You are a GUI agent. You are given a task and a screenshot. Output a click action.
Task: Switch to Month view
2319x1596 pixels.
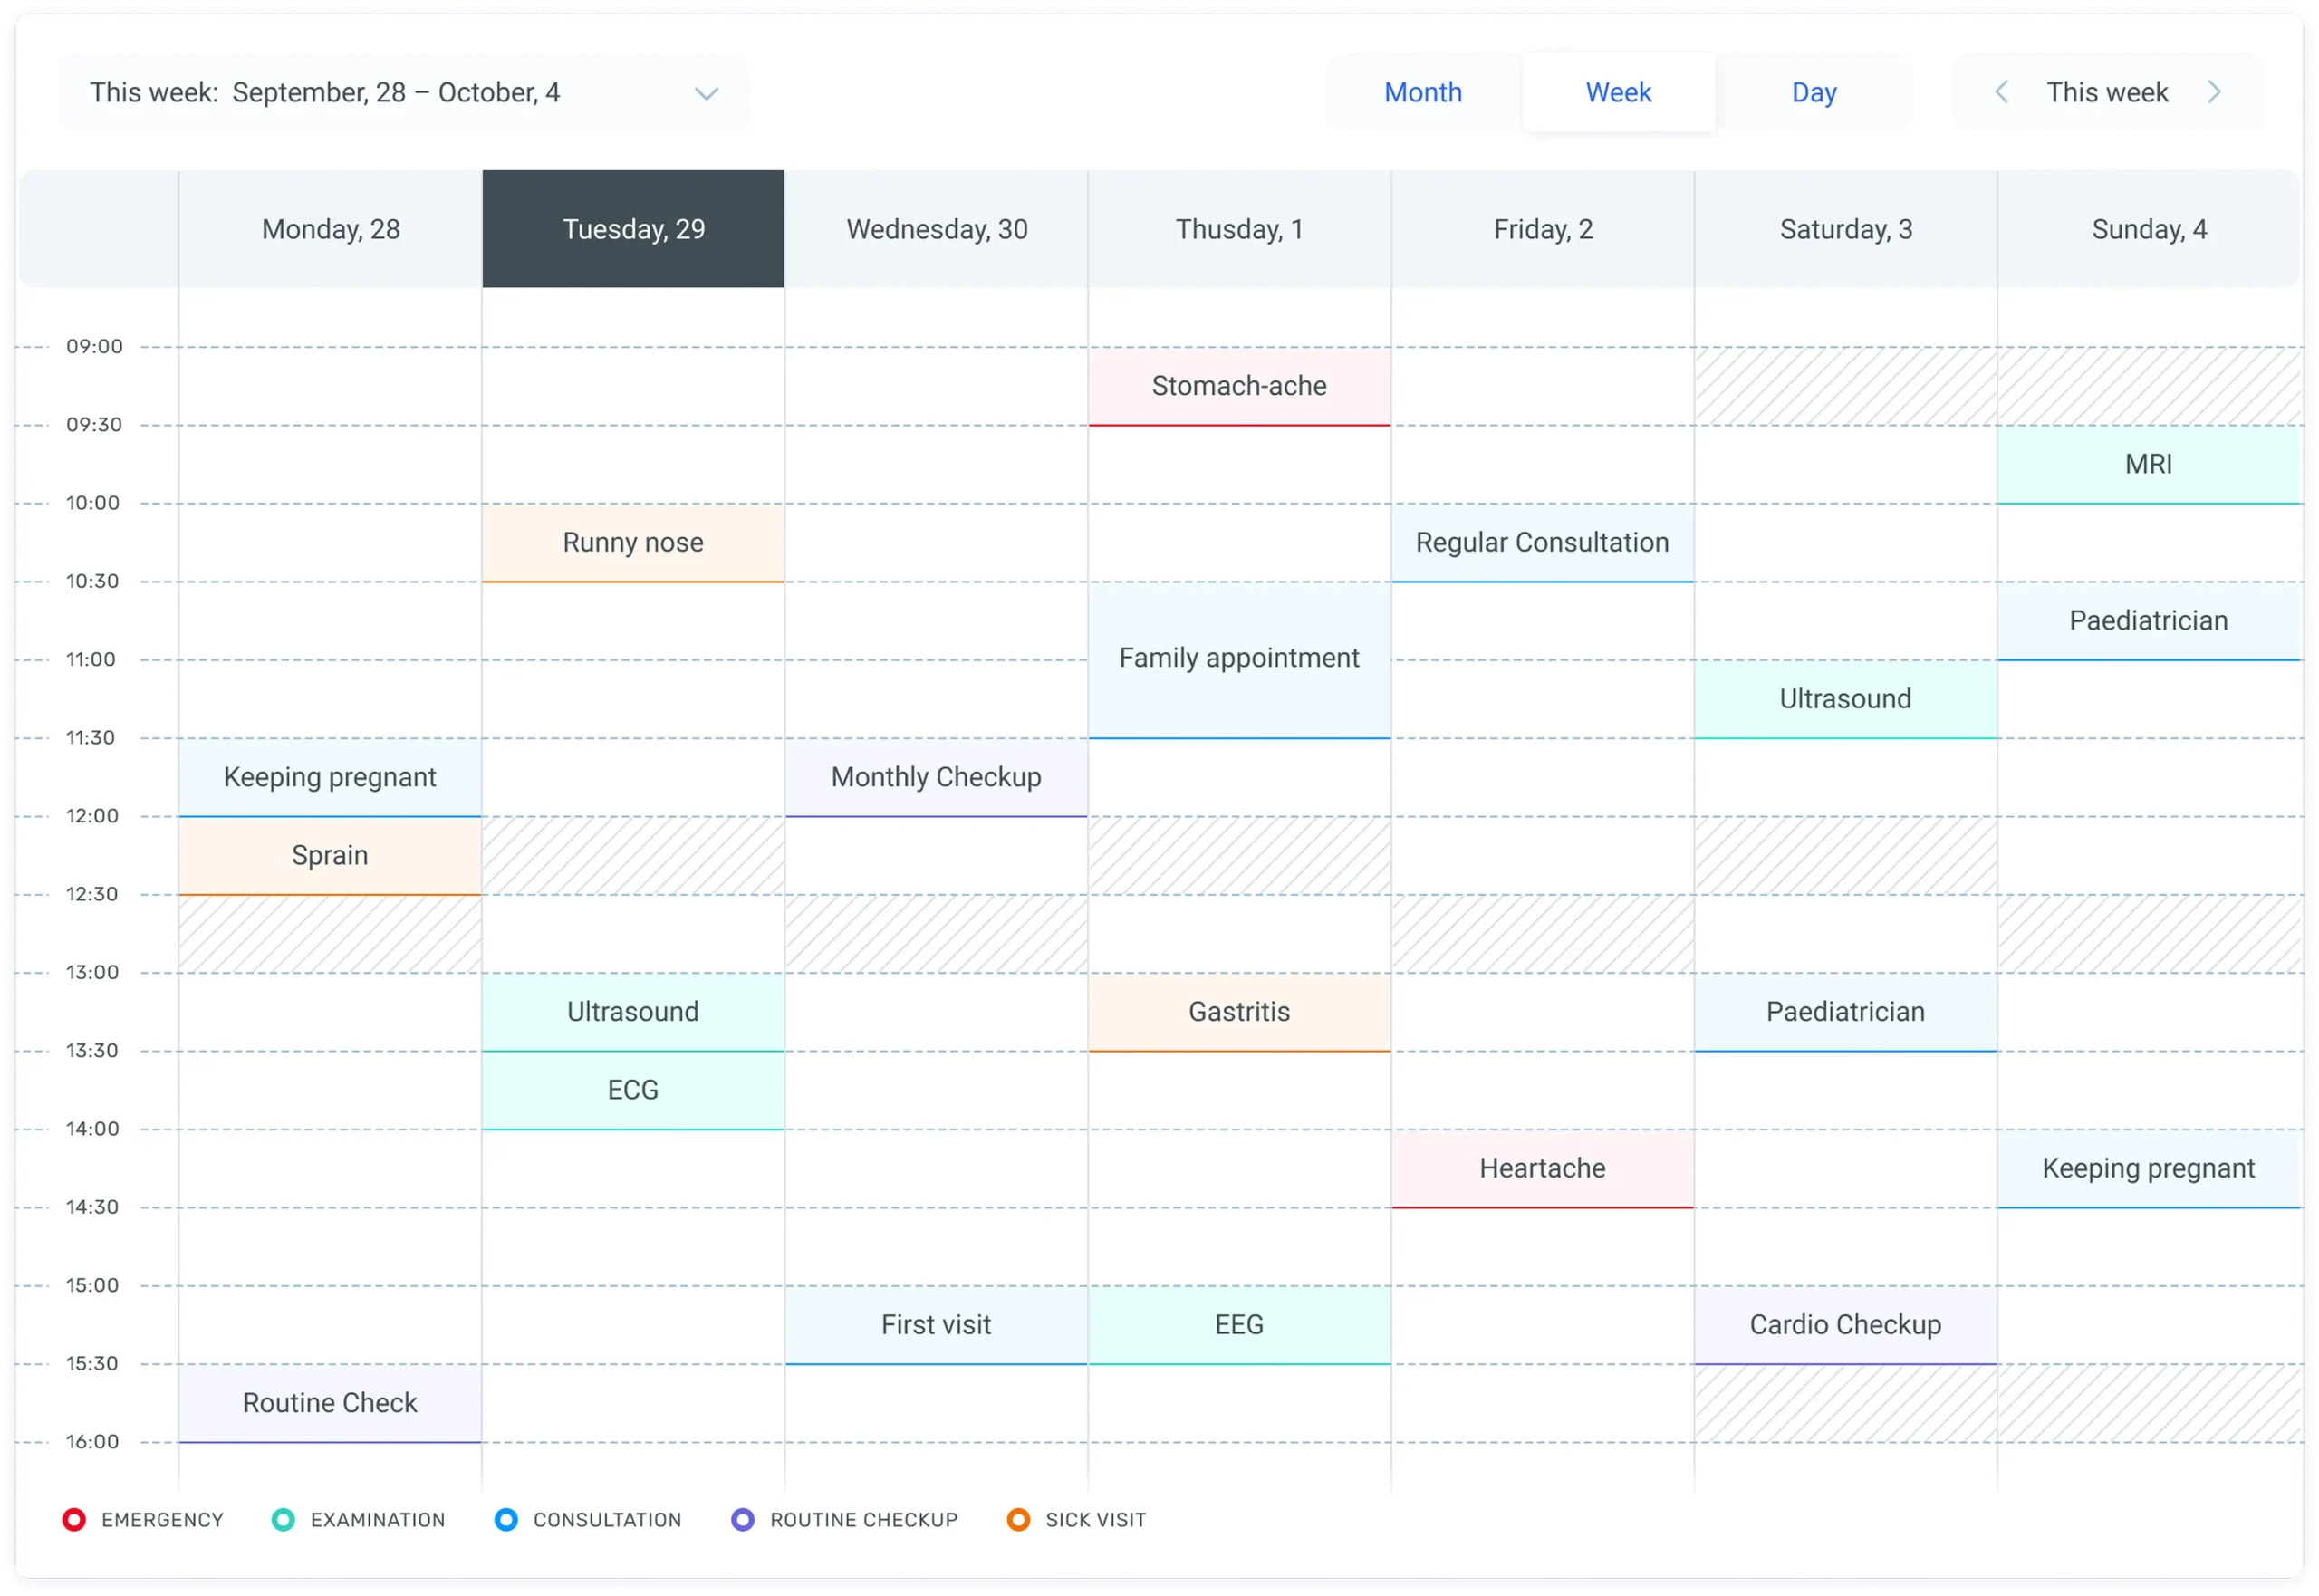(x=1422, y=92)
